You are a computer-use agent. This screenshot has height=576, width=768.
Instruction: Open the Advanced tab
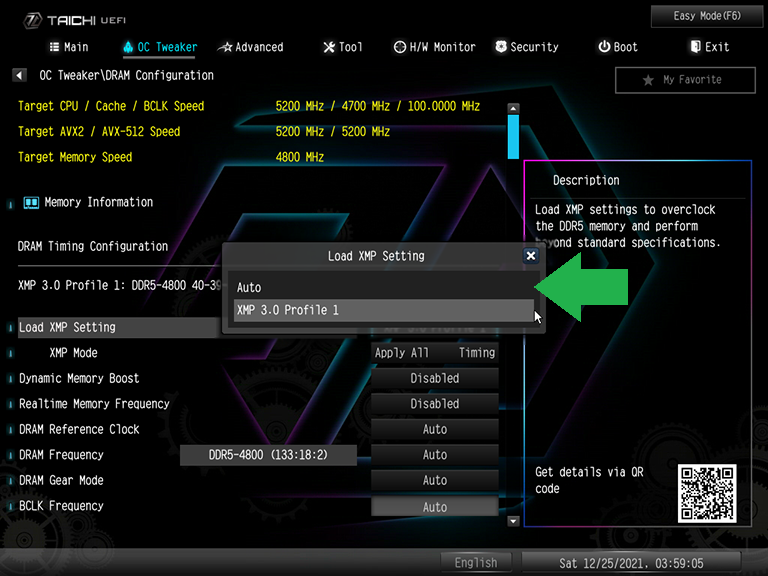(251, 47)
